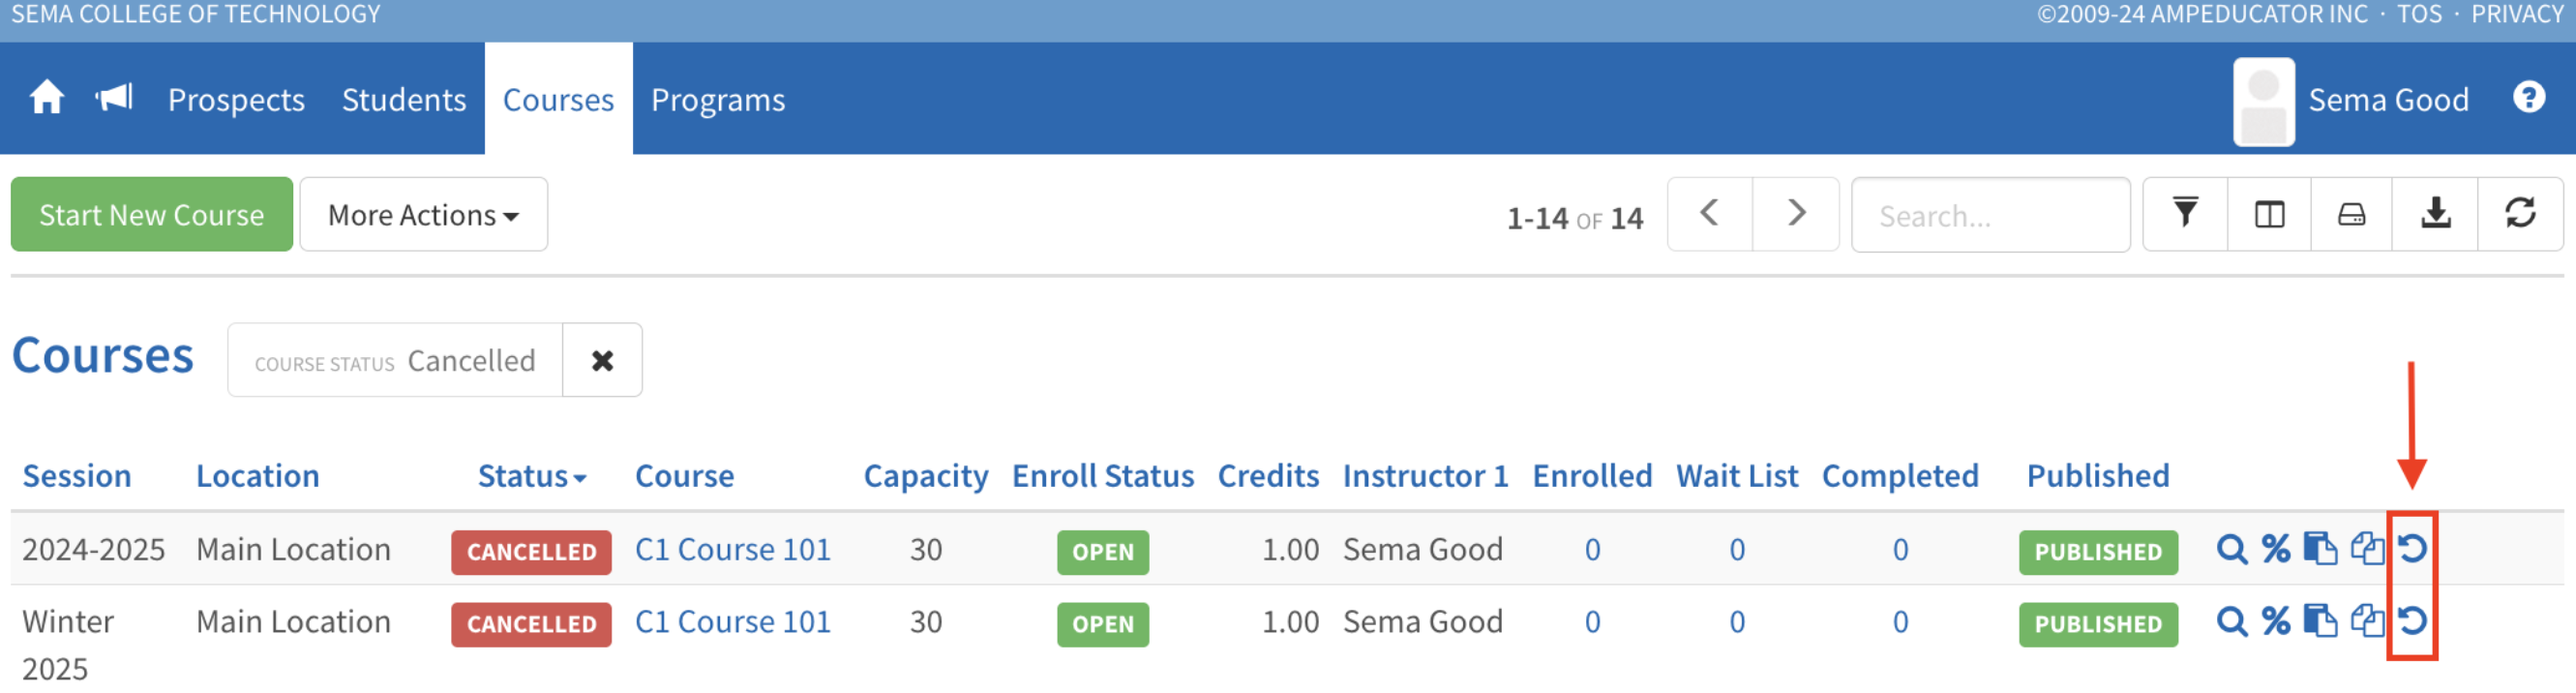Open the column chooser icon
2576x693 pixels.
[2269, 214]
